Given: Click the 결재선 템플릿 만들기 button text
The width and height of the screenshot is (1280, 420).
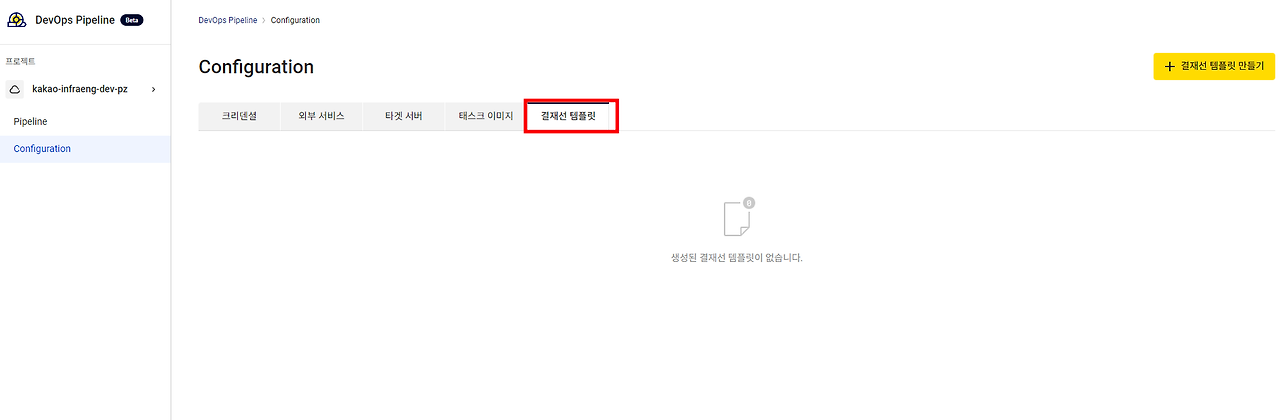Looking at the screenshot, I should pyautogui.click(x=1222, y=66).
